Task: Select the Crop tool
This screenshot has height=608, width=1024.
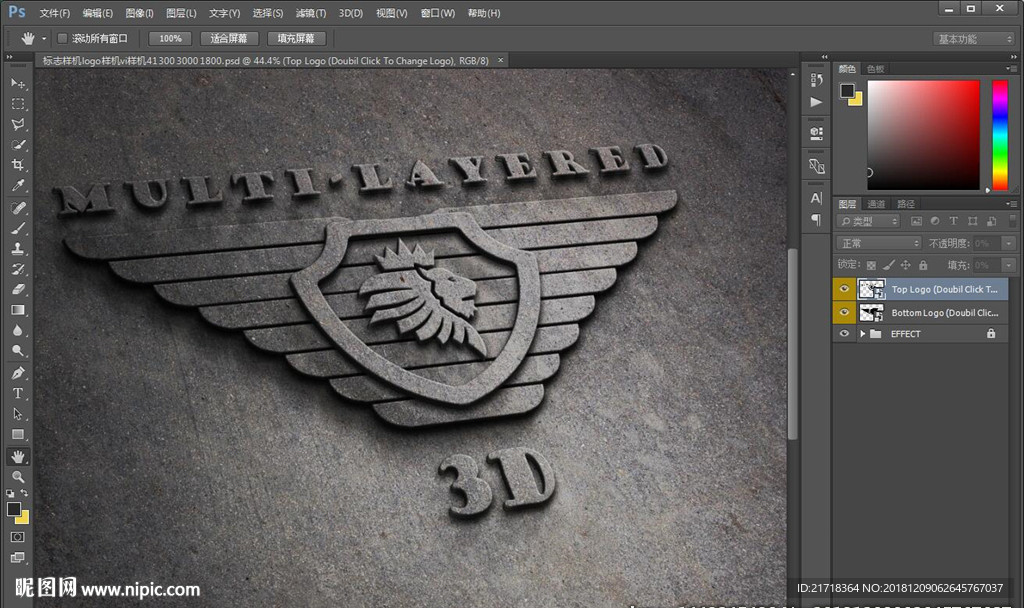Action: point(18,166)
